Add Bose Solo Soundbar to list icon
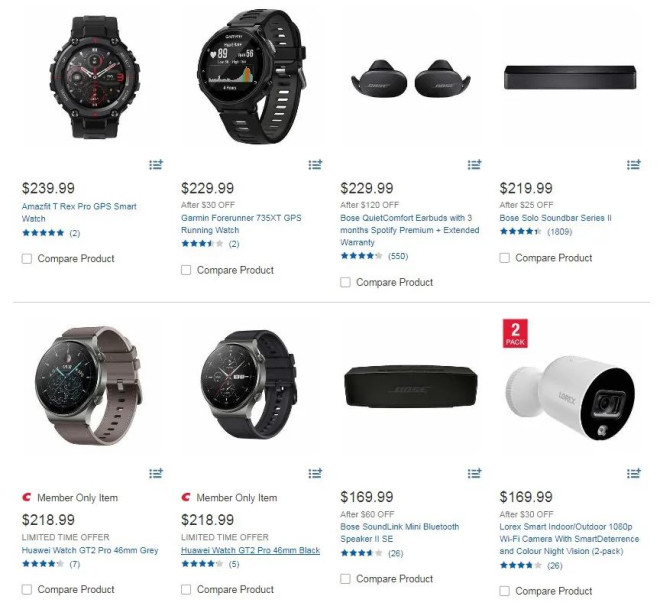This screenshot has width=660, height=606. [633, 165]
